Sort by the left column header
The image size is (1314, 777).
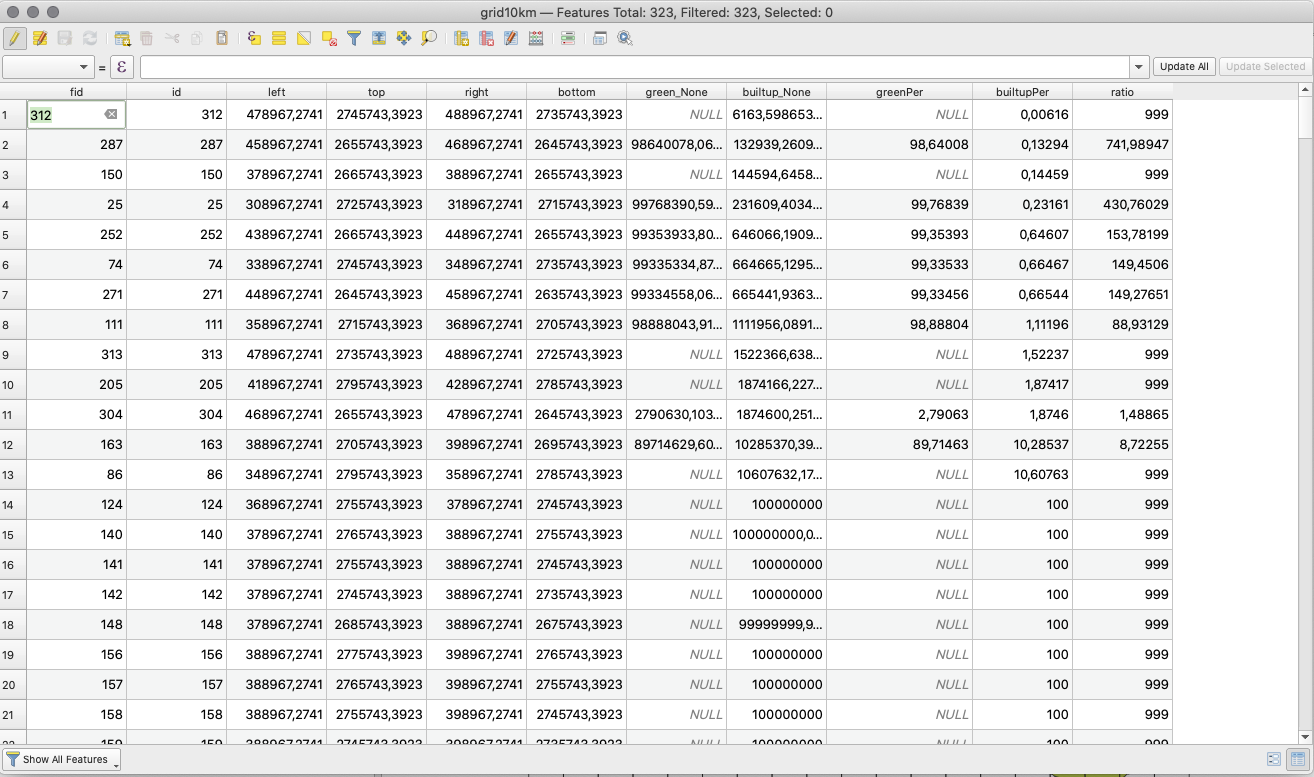276,92
